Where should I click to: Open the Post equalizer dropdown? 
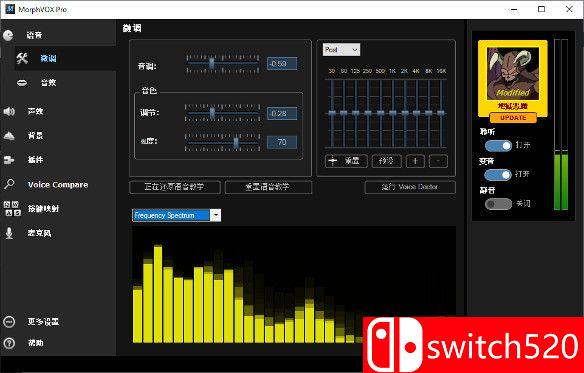pyautogui.click(x=341, y=50)
